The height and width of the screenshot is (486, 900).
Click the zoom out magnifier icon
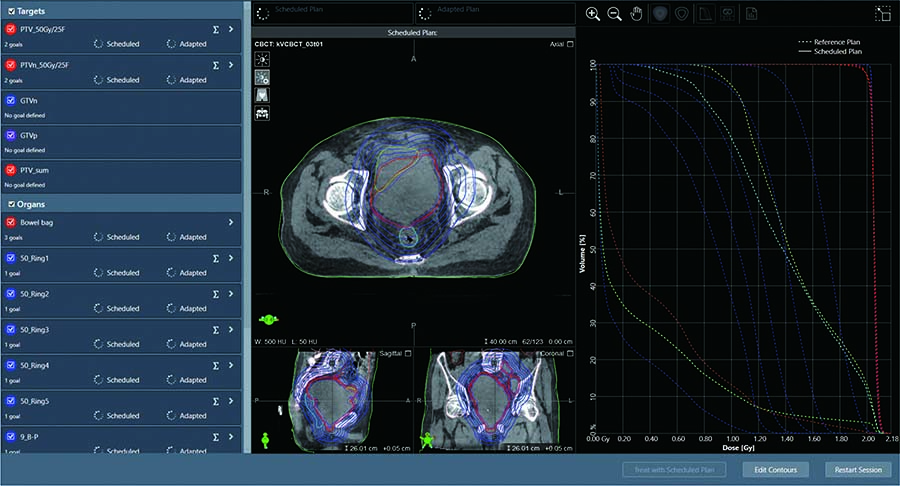[x=615, y=14]
